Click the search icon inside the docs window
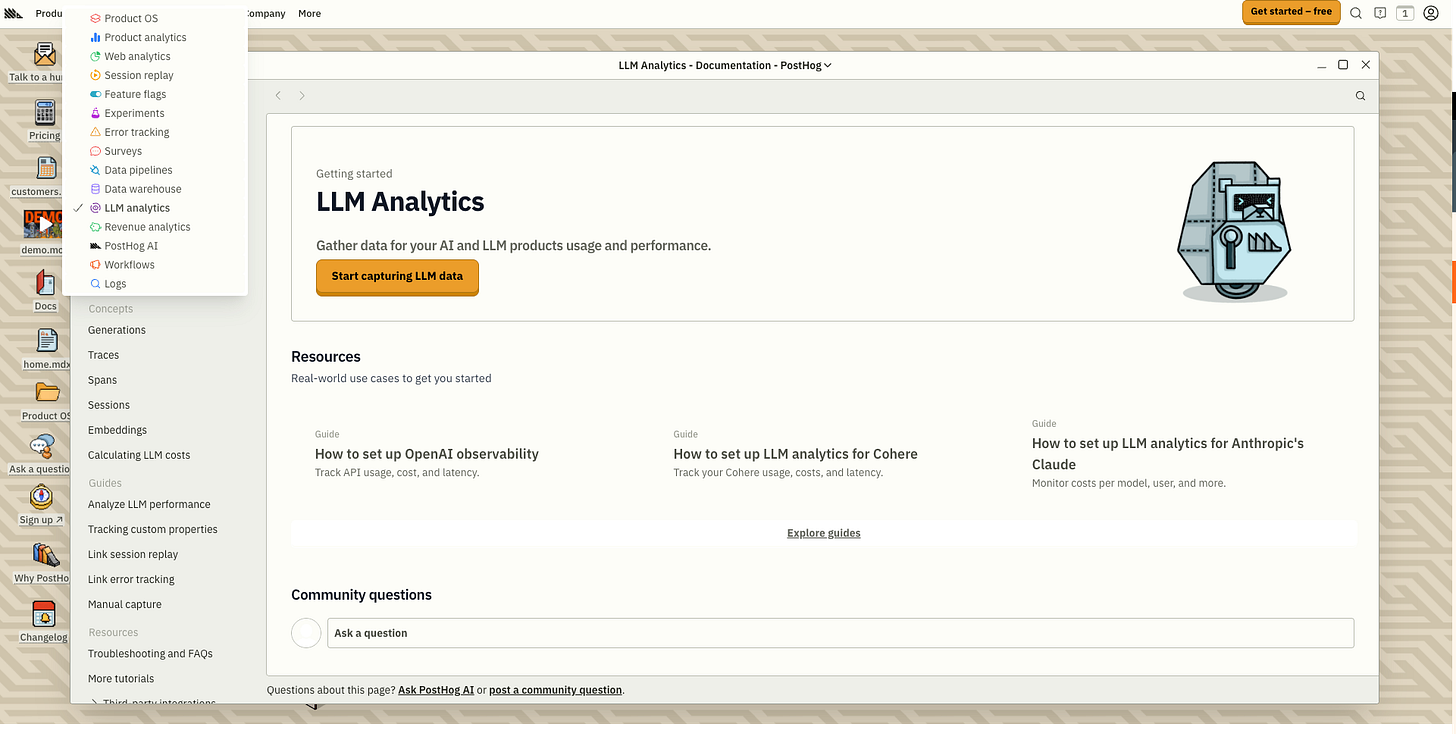Viewport: 1456px width, 734px height. pyautogui.click(x=1360, y=96)
